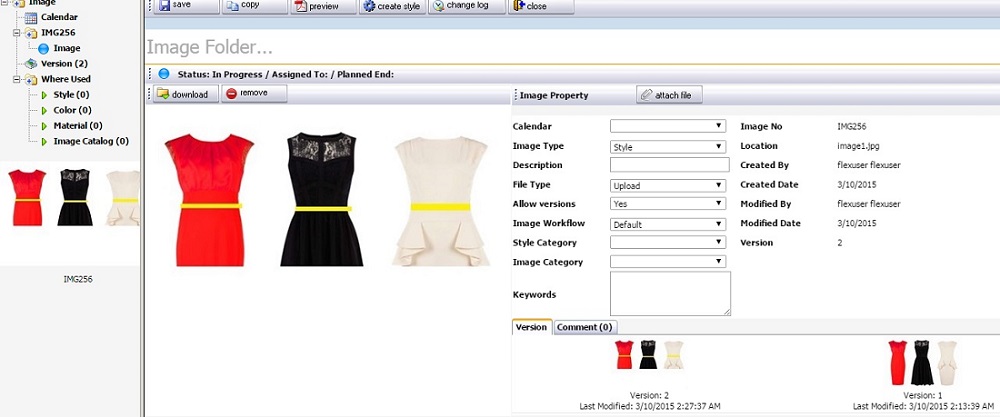
Task: Select Material (0) in the tree
Action: [78, 126]
